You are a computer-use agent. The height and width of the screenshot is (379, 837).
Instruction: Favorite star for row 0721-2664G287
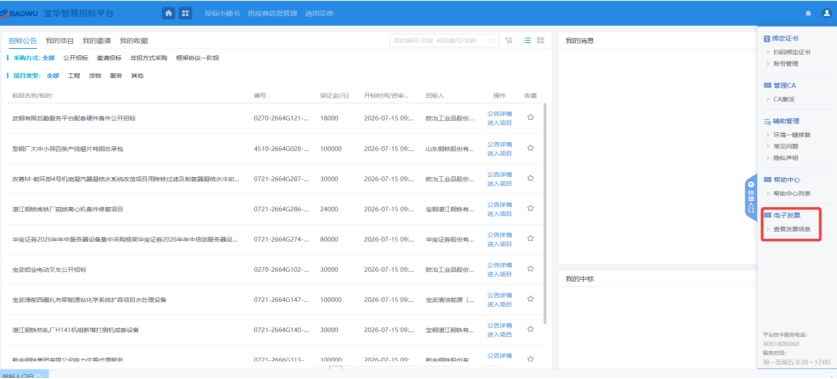pyautogui.click(x=530, y=178)
